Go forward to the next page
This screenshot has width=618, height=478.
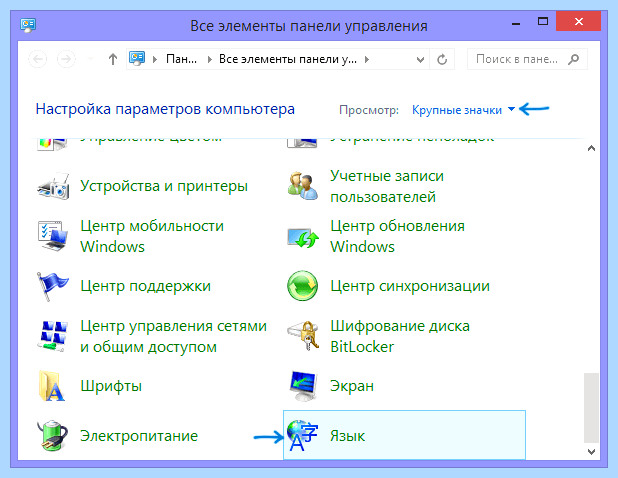point(66,59)
